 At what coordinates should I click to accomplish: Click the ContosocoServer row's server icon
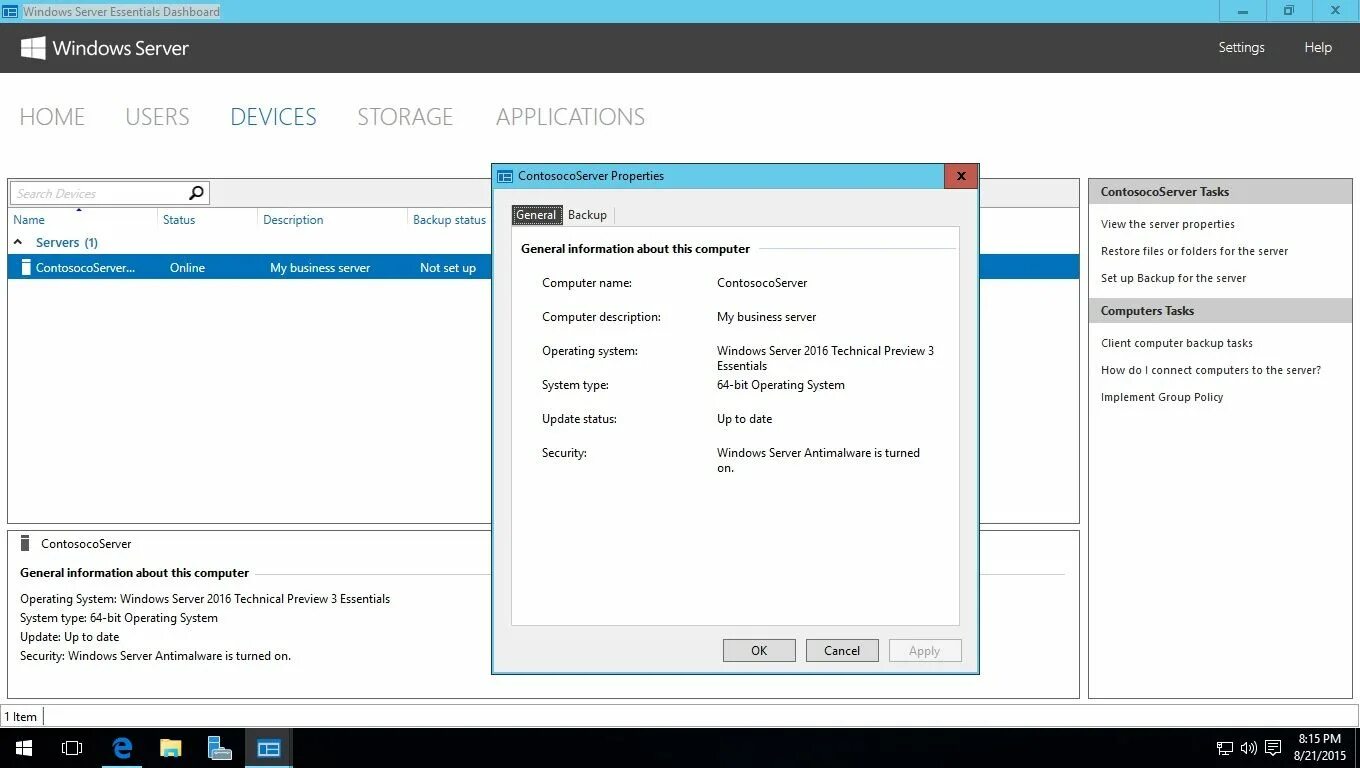coord(26,267)
